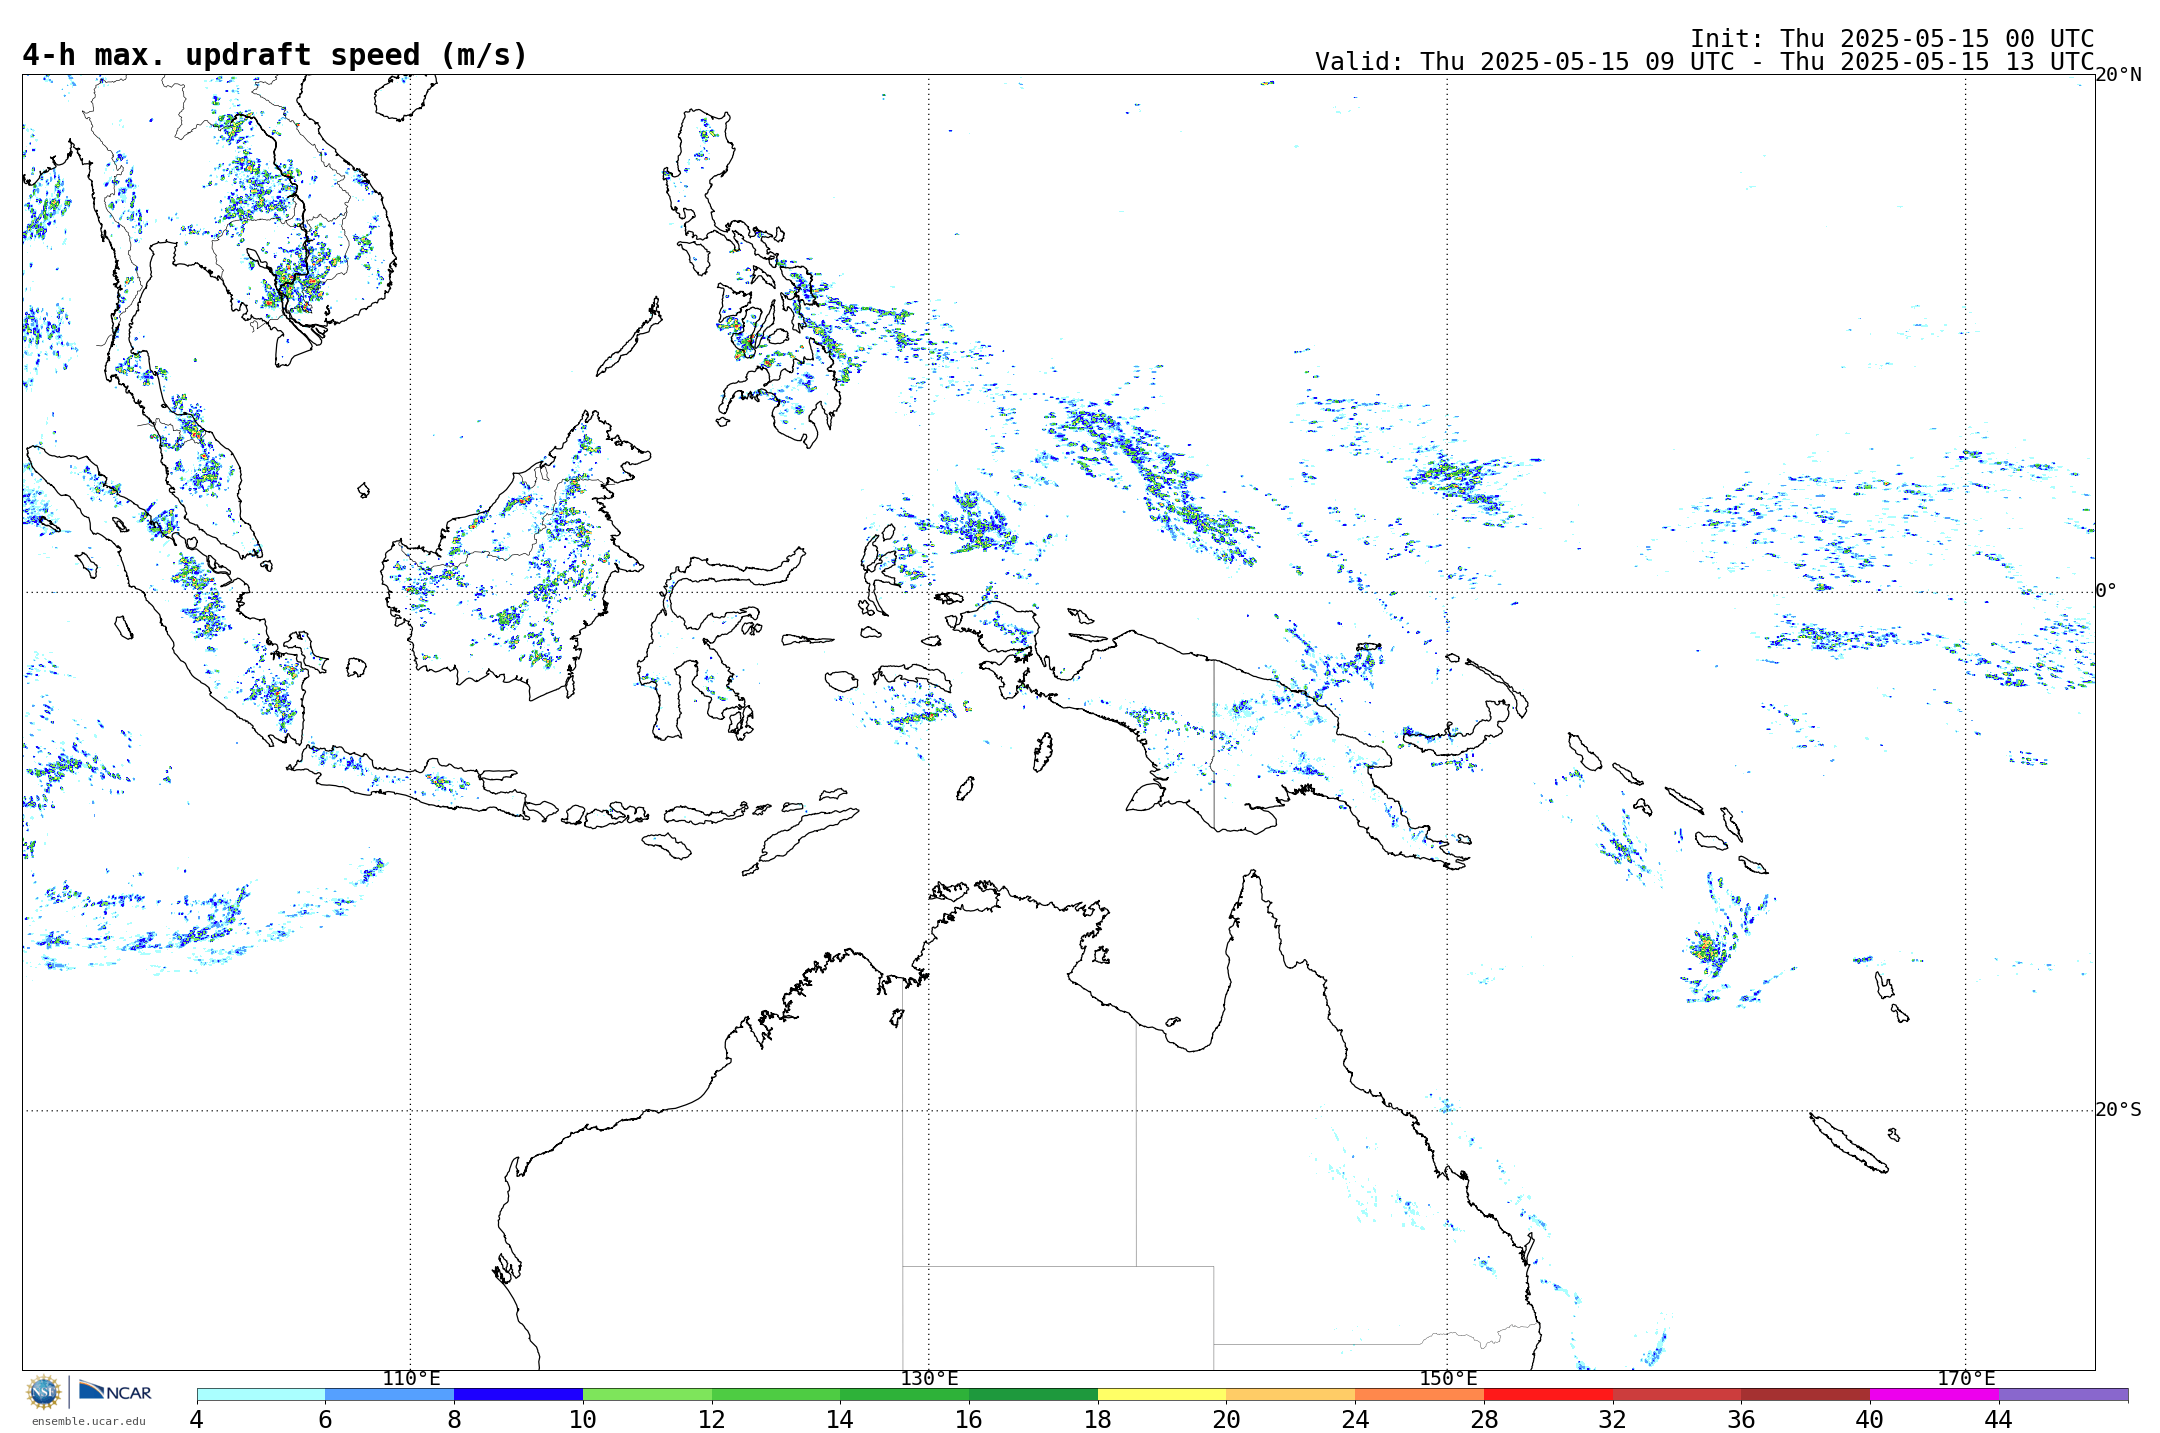Click the 20°N latitude label
2160x1433 pixels.
click(2118, 75)
